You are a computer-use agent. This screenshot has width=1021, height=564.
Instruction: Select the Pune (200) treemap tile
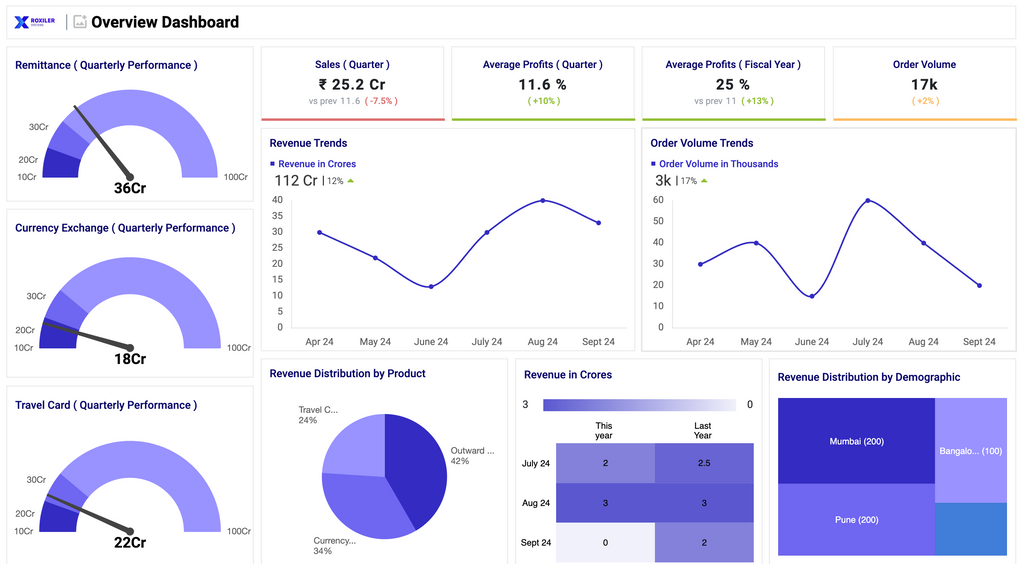pyautogui.click(x=855, y=520)
